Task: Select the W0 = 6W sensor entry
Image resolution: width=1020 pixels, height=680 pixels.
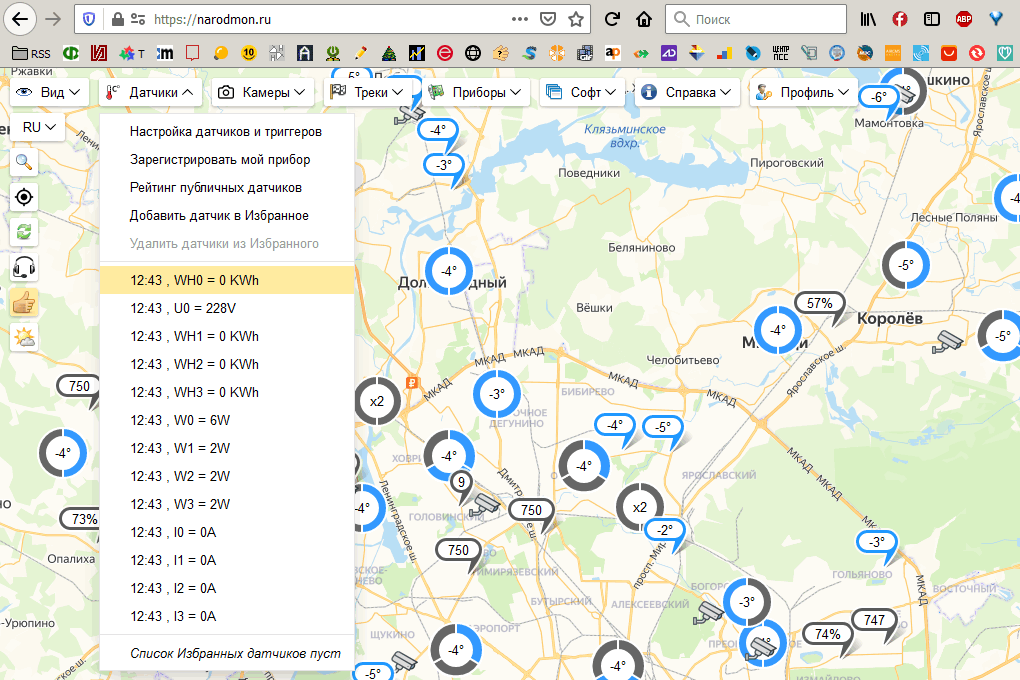Action: pyautogui.click(x=226, y=420)
